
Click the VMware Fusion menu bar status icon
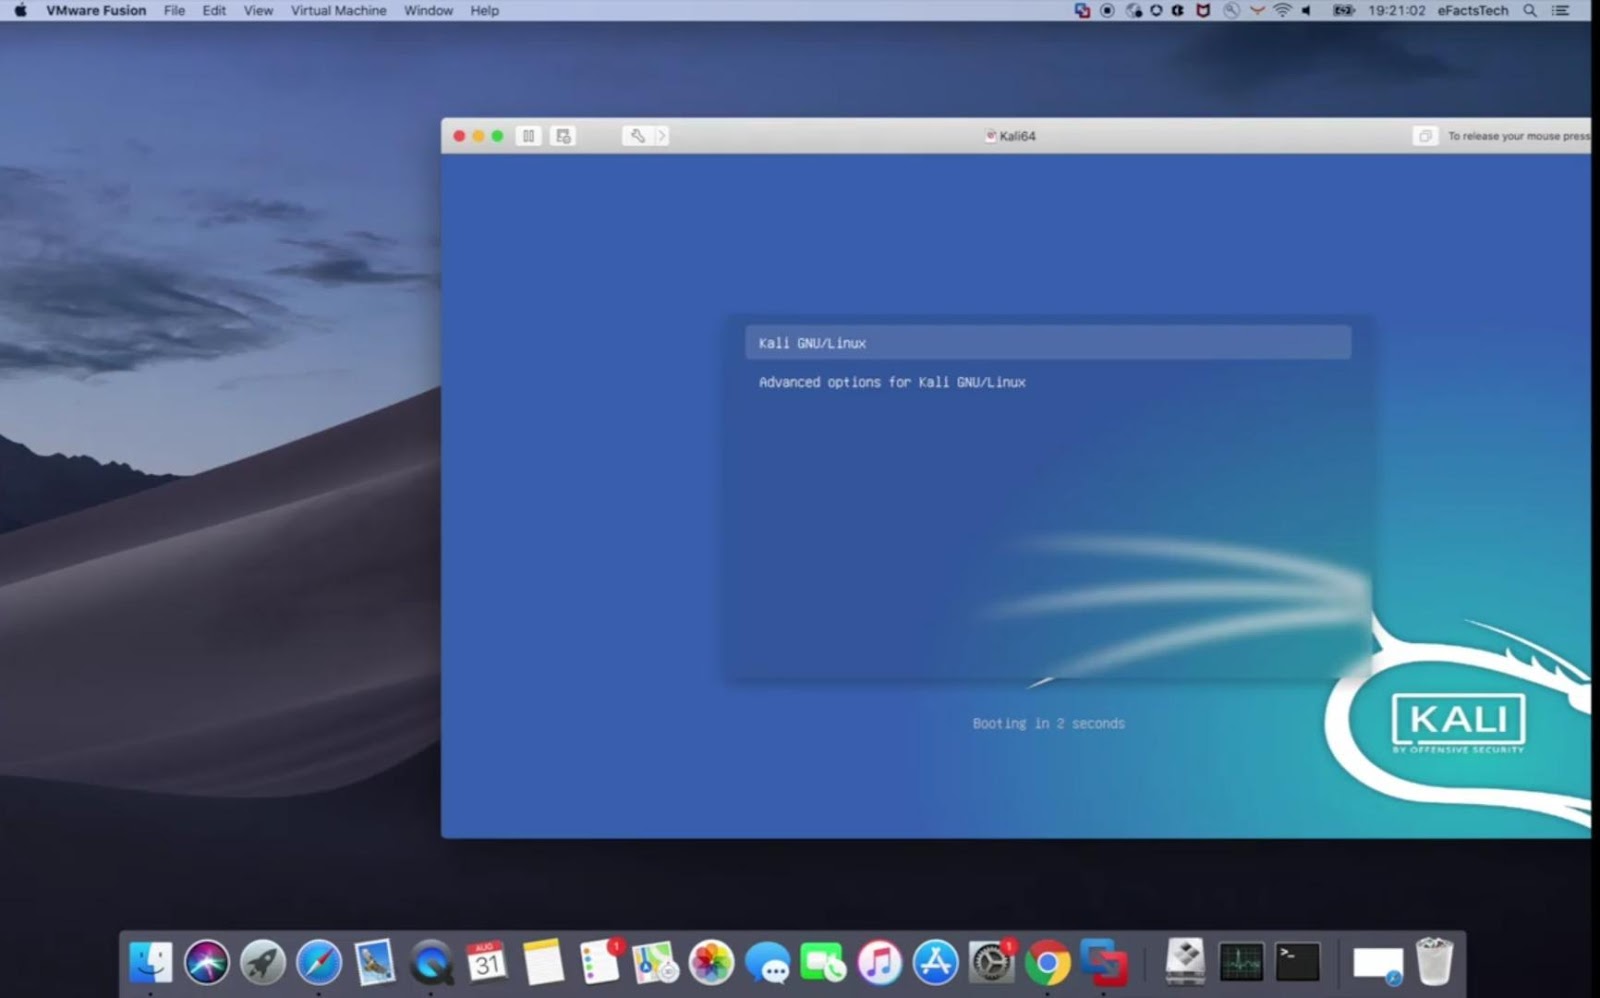click(1082, 10)
